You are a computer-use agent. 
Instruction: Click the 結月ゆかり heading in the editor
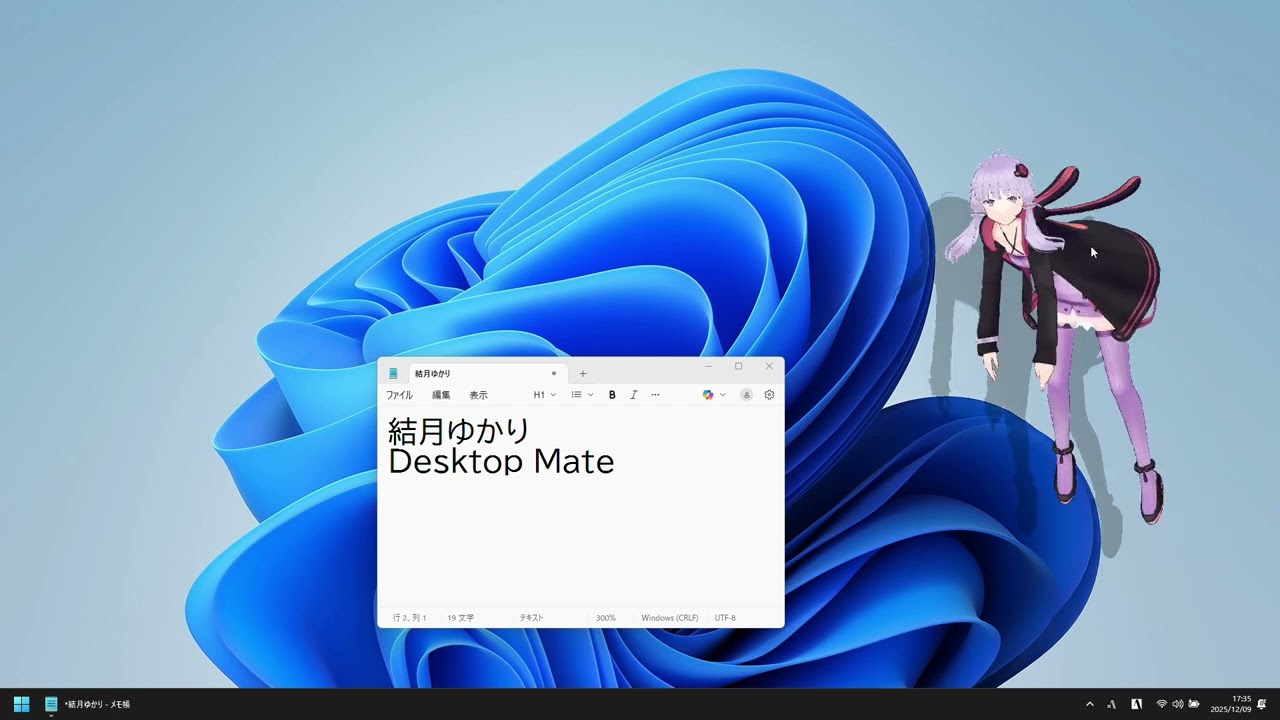(x=459, y=431)
